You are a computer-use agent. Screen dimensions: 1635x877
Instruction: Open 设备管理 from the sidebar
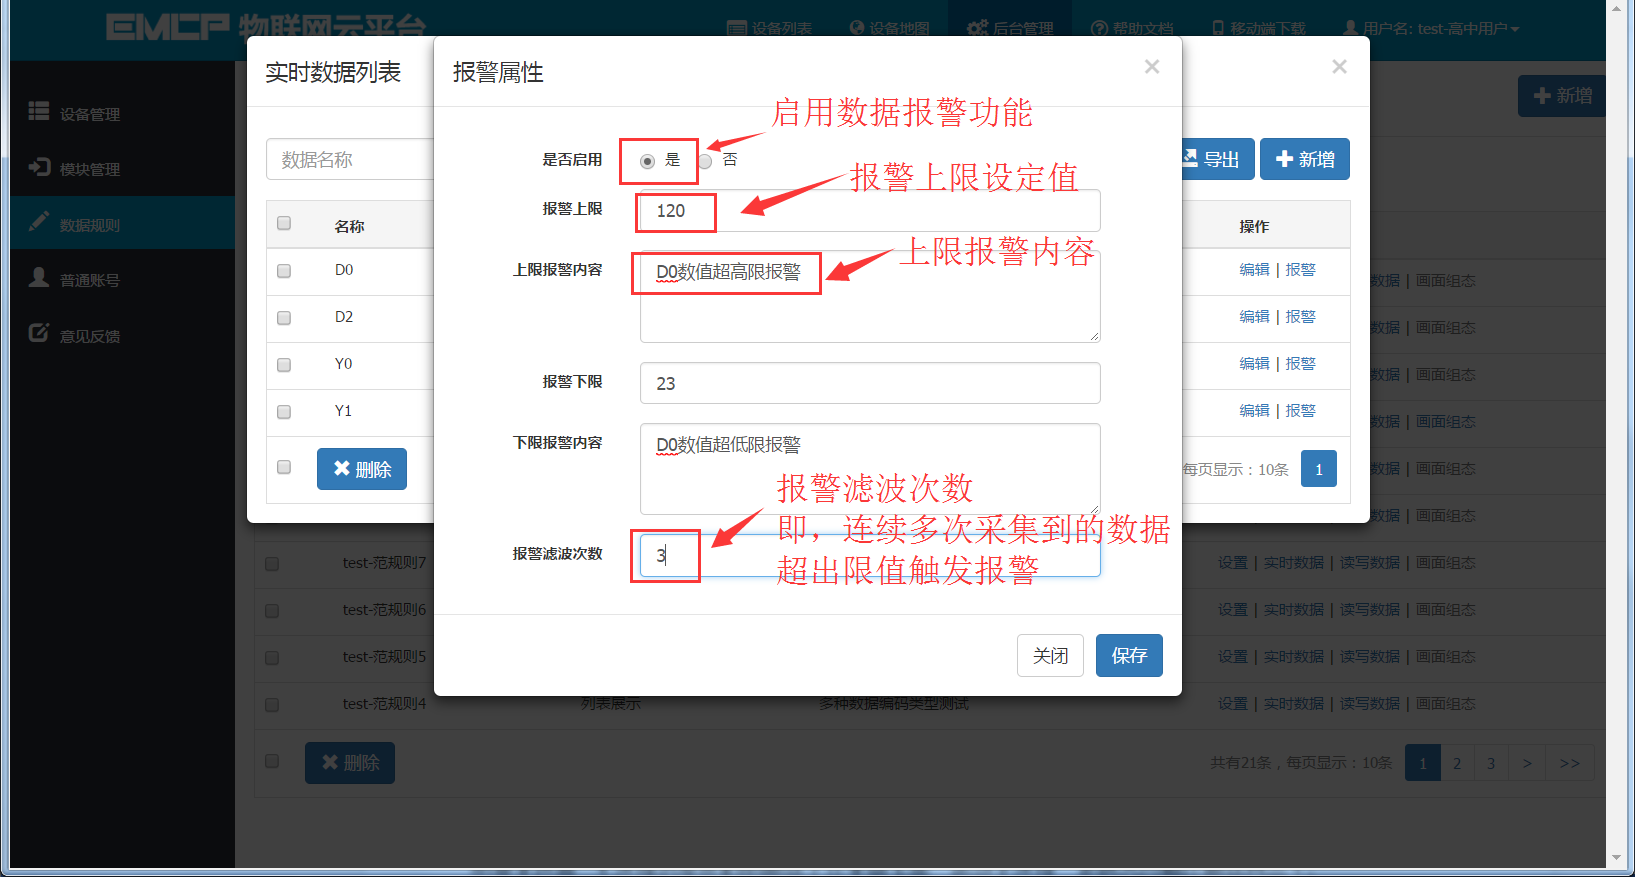click(x=75, y=113)
